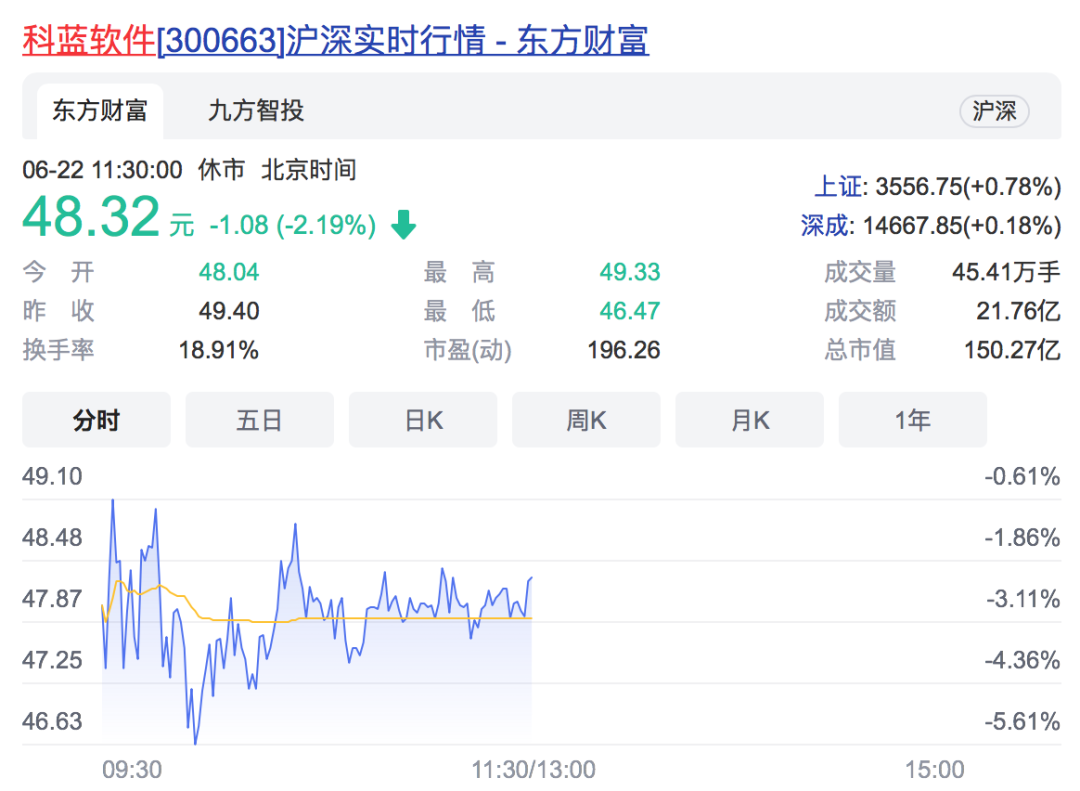Display the 1年 one-year chart
1080x791 pixels.
tap(912, 420)
